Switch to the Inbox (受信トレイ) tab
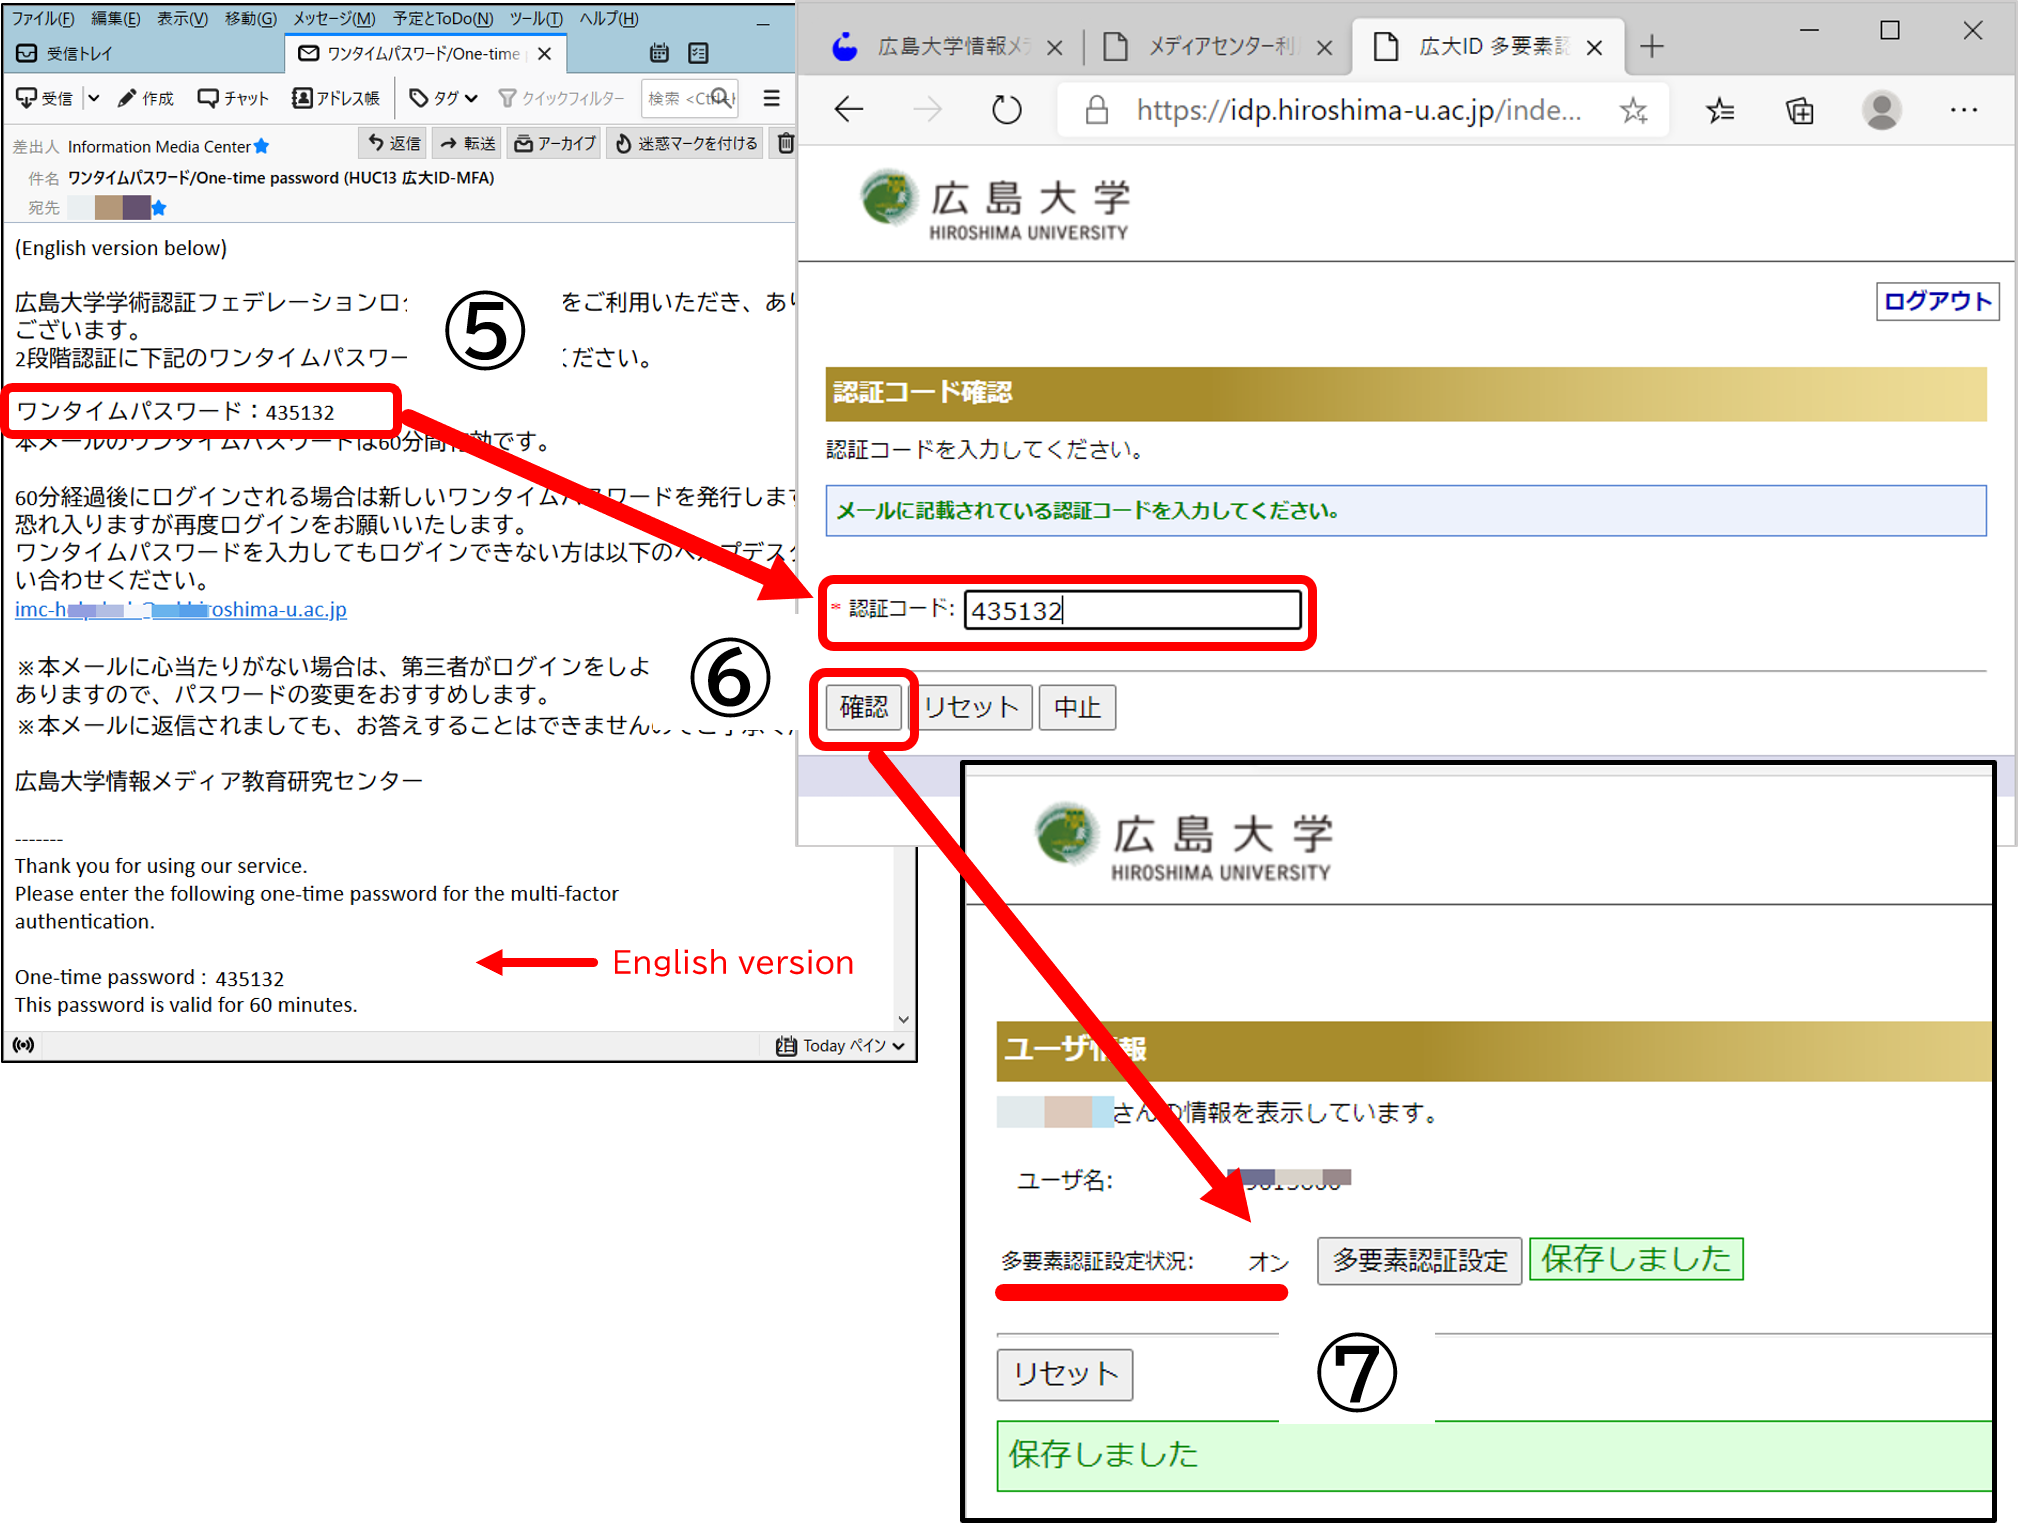Screen dimensions: 2018x1523 tap(66, 53)
